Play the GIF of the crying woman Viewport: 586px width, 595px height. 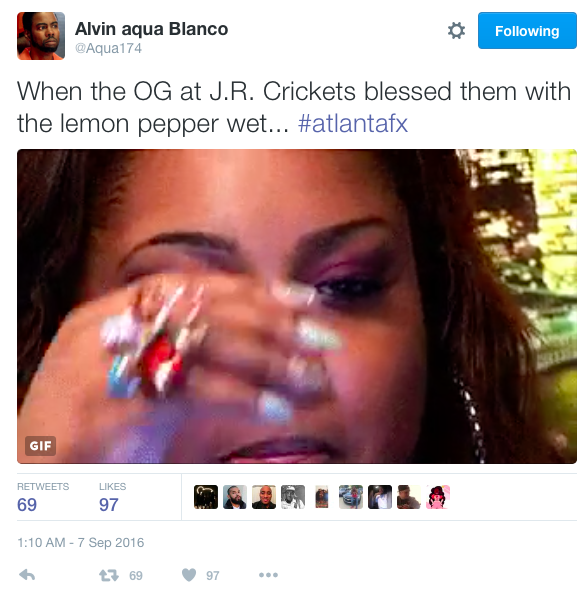pyautogui.click(x=297, y=306)
